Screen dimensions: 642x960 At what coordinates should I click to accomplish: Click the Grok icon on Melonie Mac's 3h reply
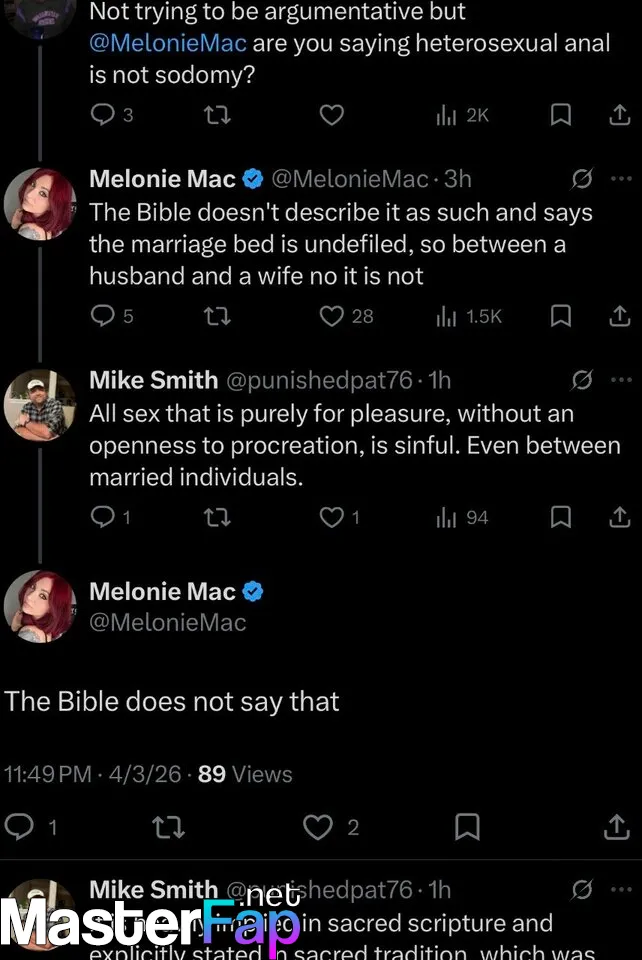coord(581,179)
